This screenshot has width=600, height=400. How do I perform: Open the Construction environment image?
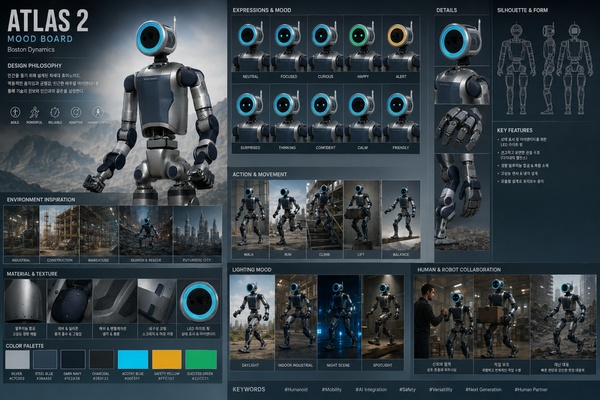[x=60, y=231]
